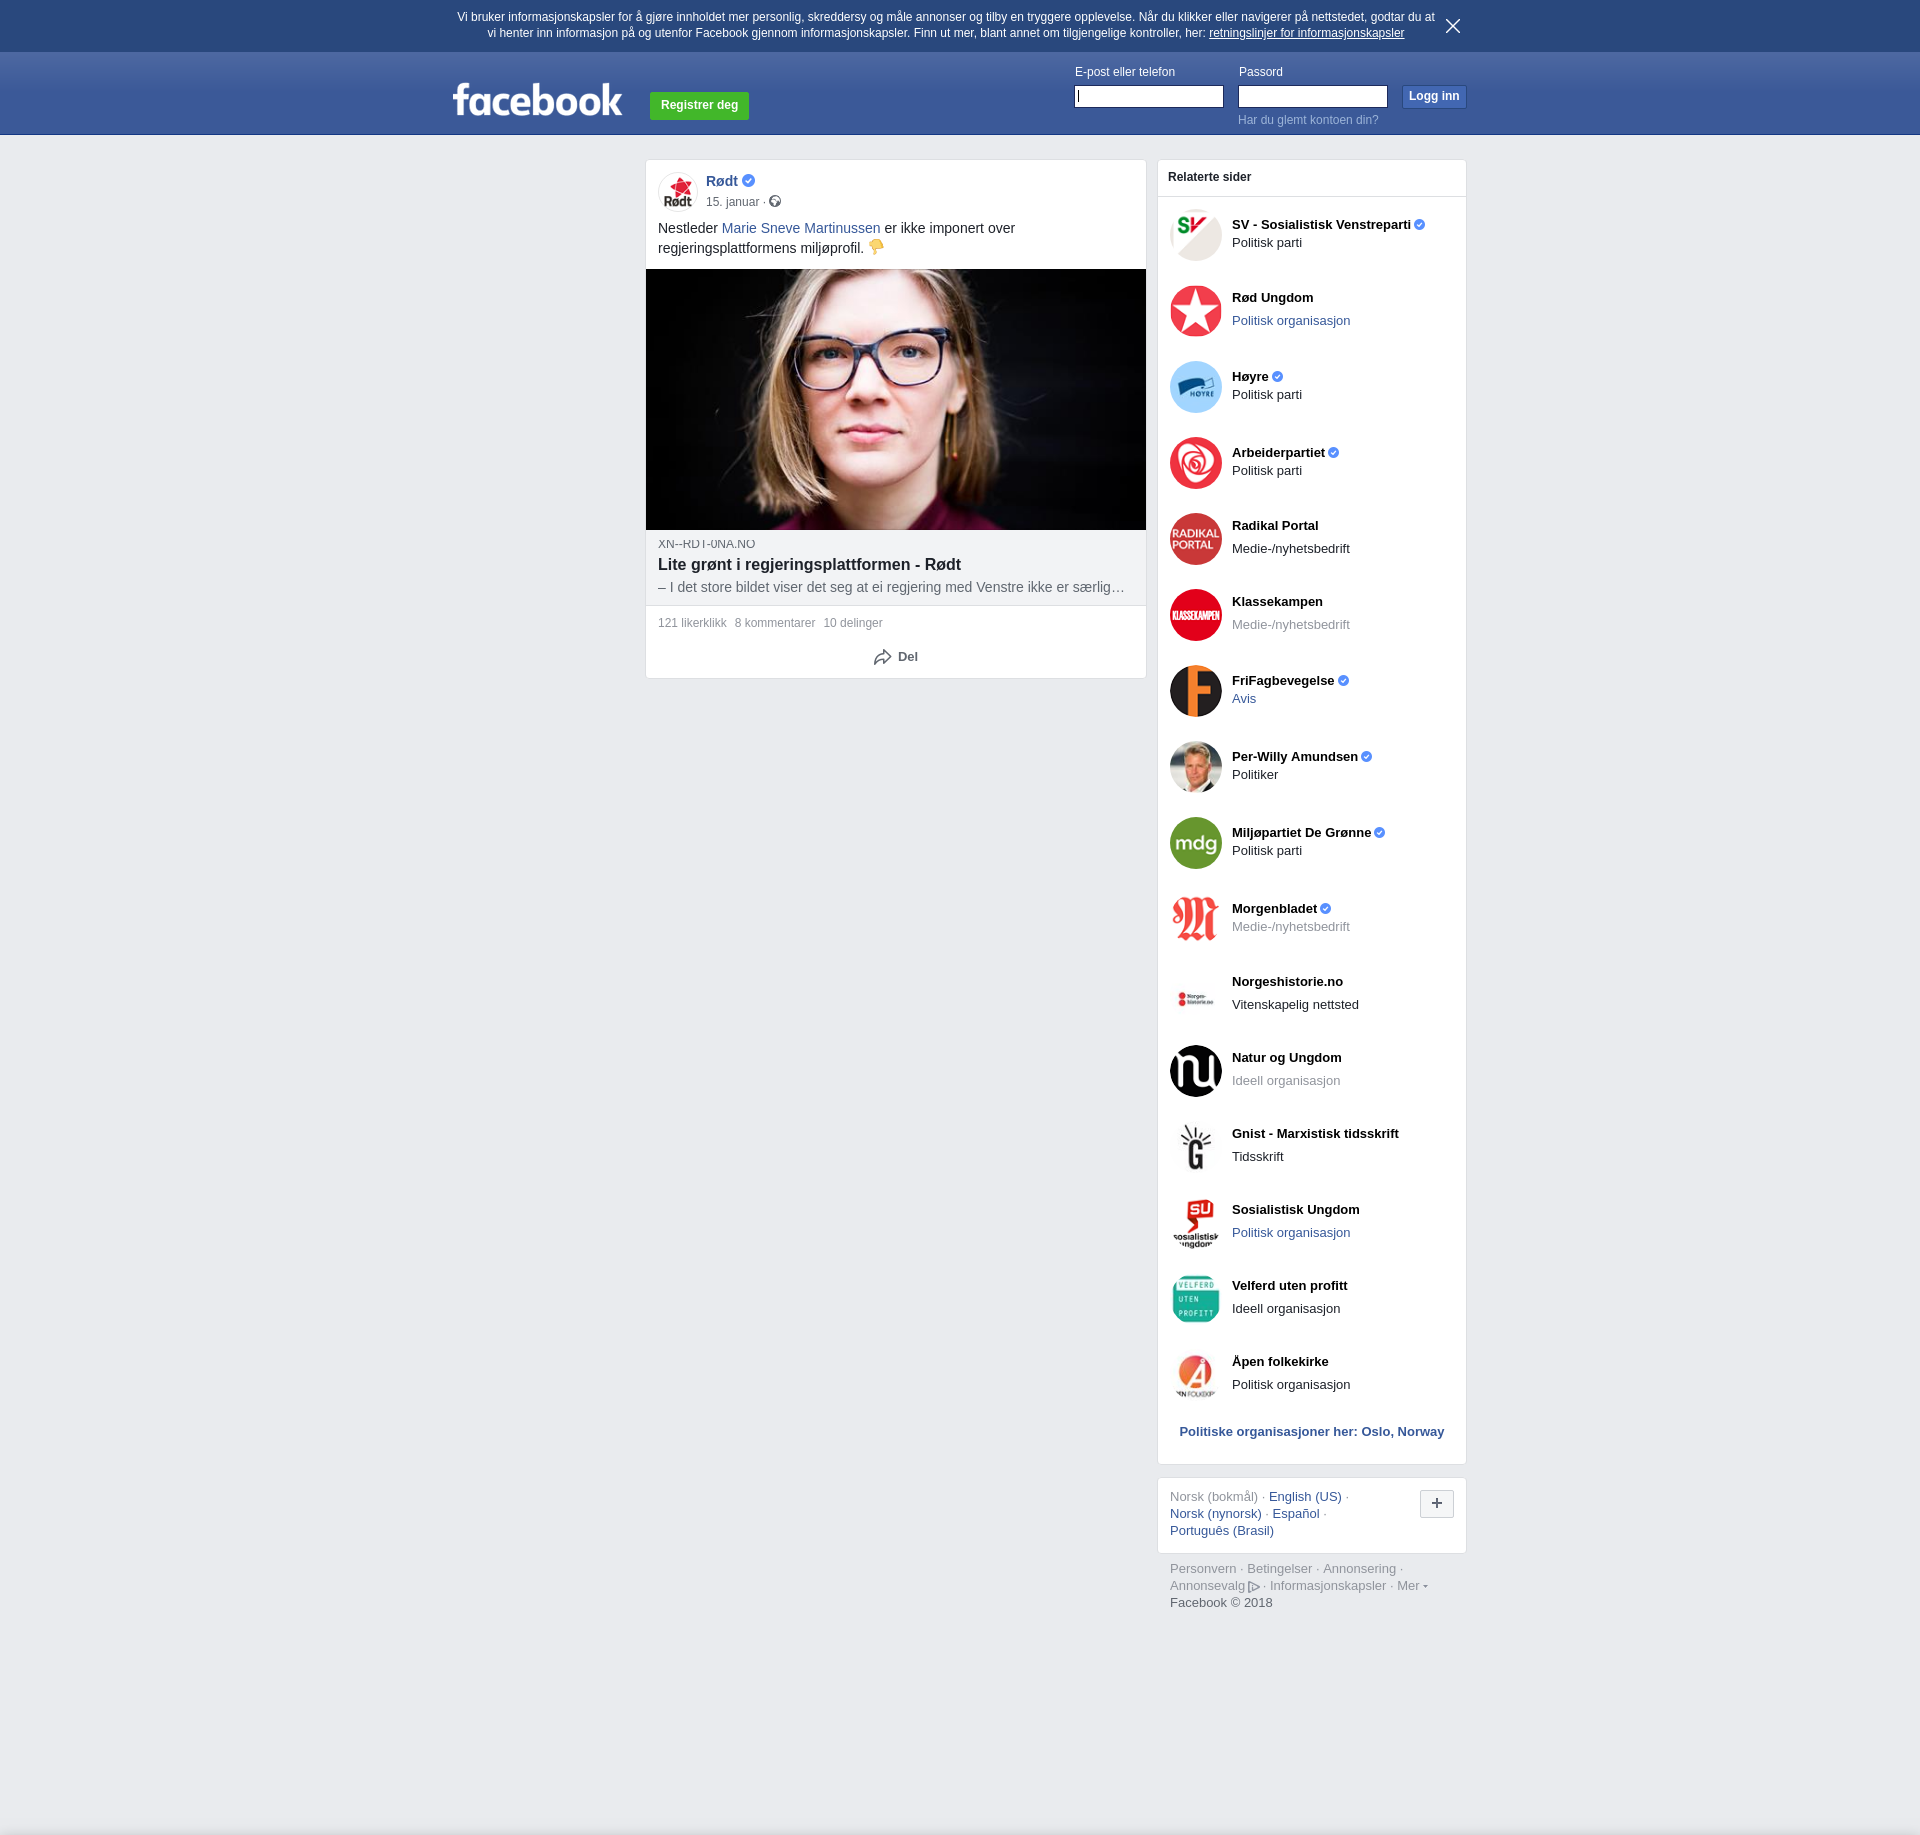This screenshot has width=1920, height=1835.
Task: View 8 kommentarer on post
Action: point(775,623)
